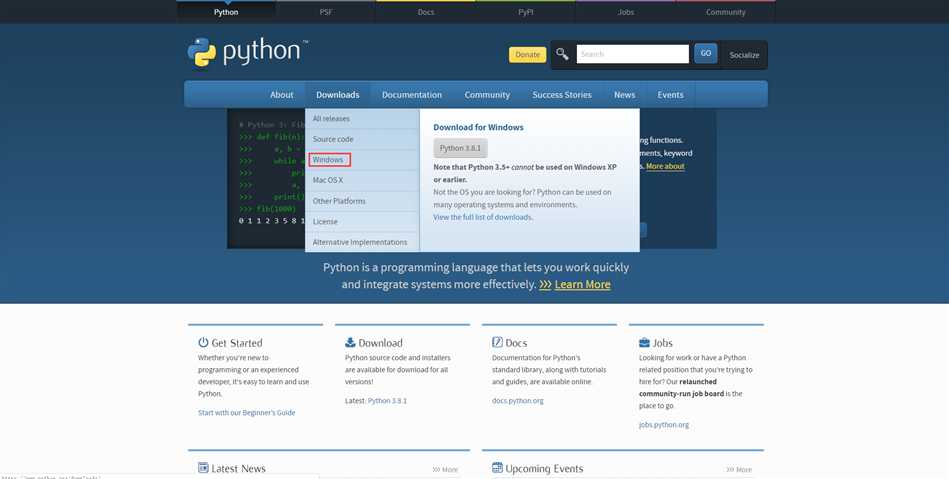
Task: Click the Python logo in the header
Action: tap(248, 52)
